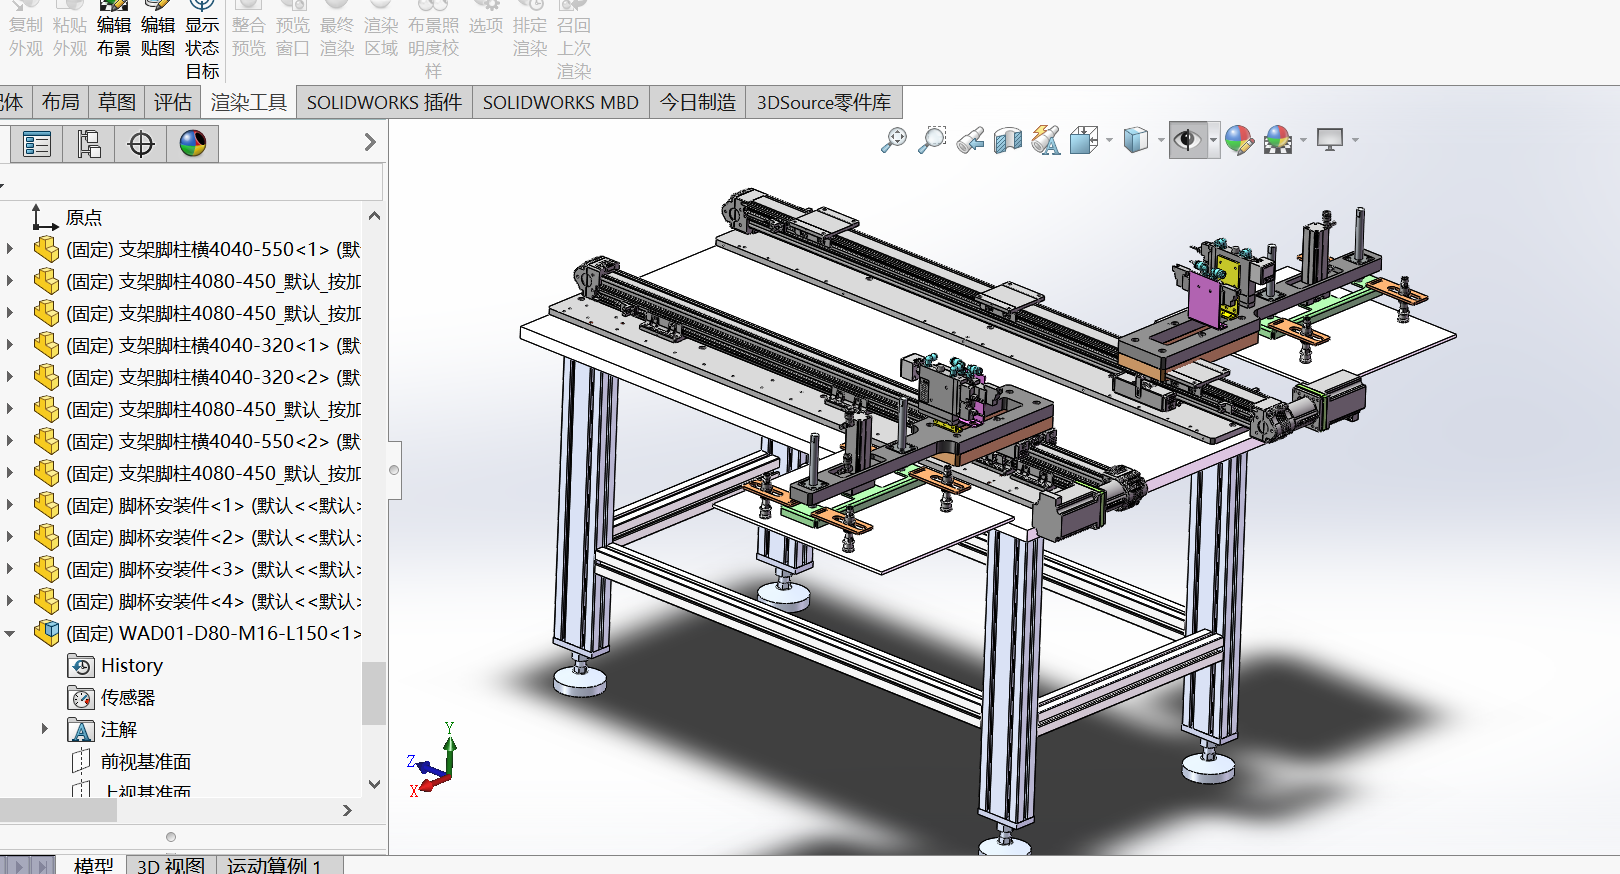This screenshot has width=1620, height=874.
Task: Open the Apply Scene dropdown arrow
Action: (1303, 141)
